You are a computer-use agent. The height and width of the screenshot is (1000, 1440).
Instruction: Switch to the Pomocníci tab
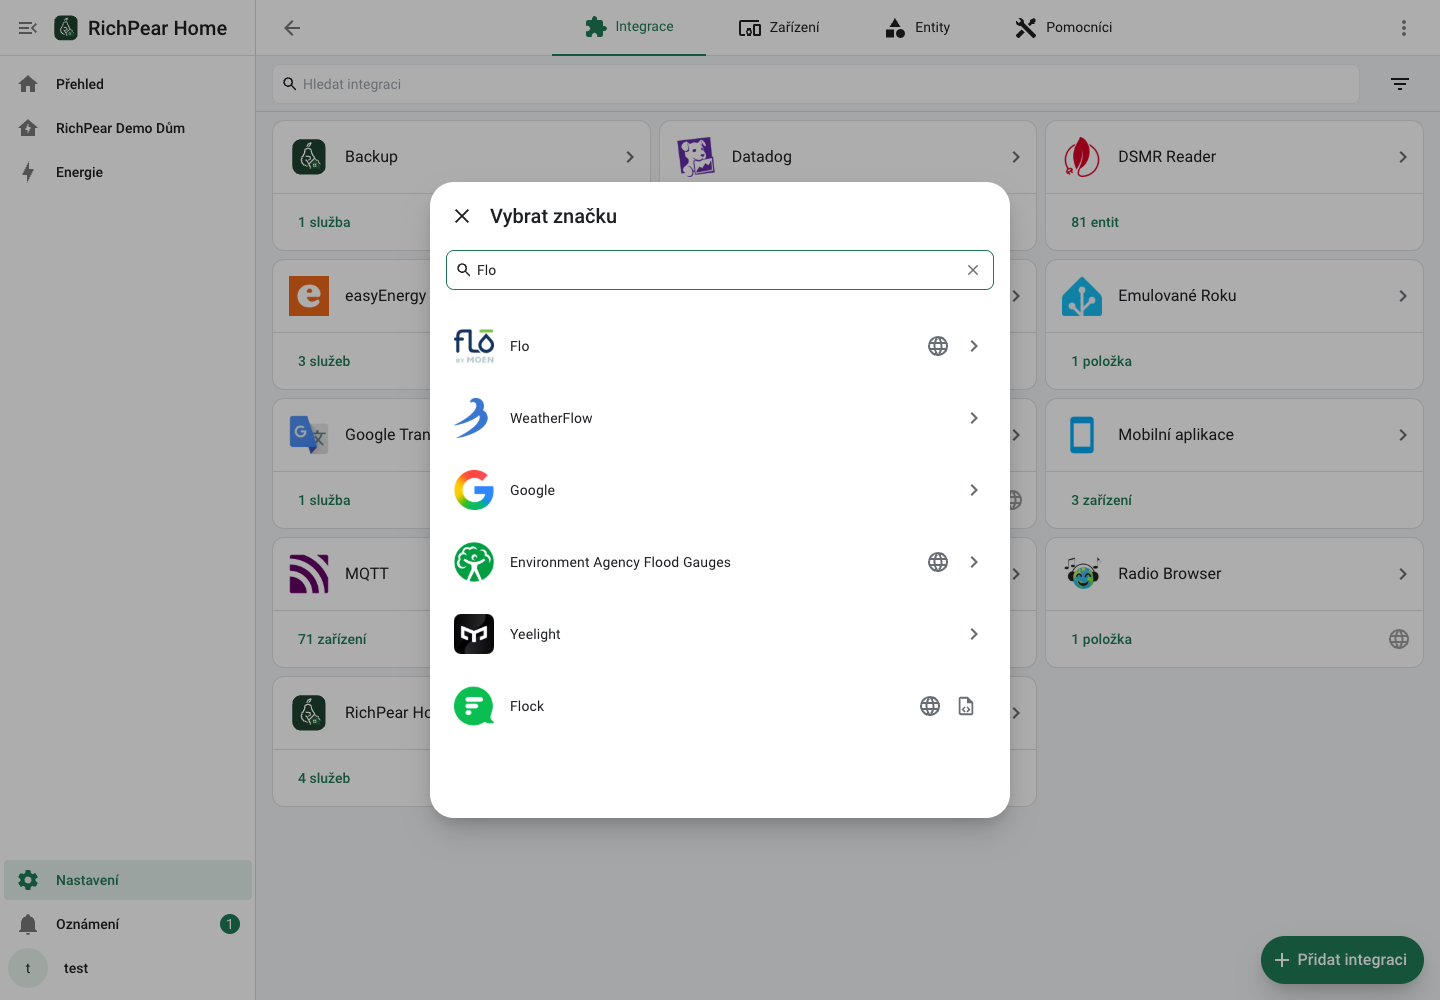[x=1063, y=27]
